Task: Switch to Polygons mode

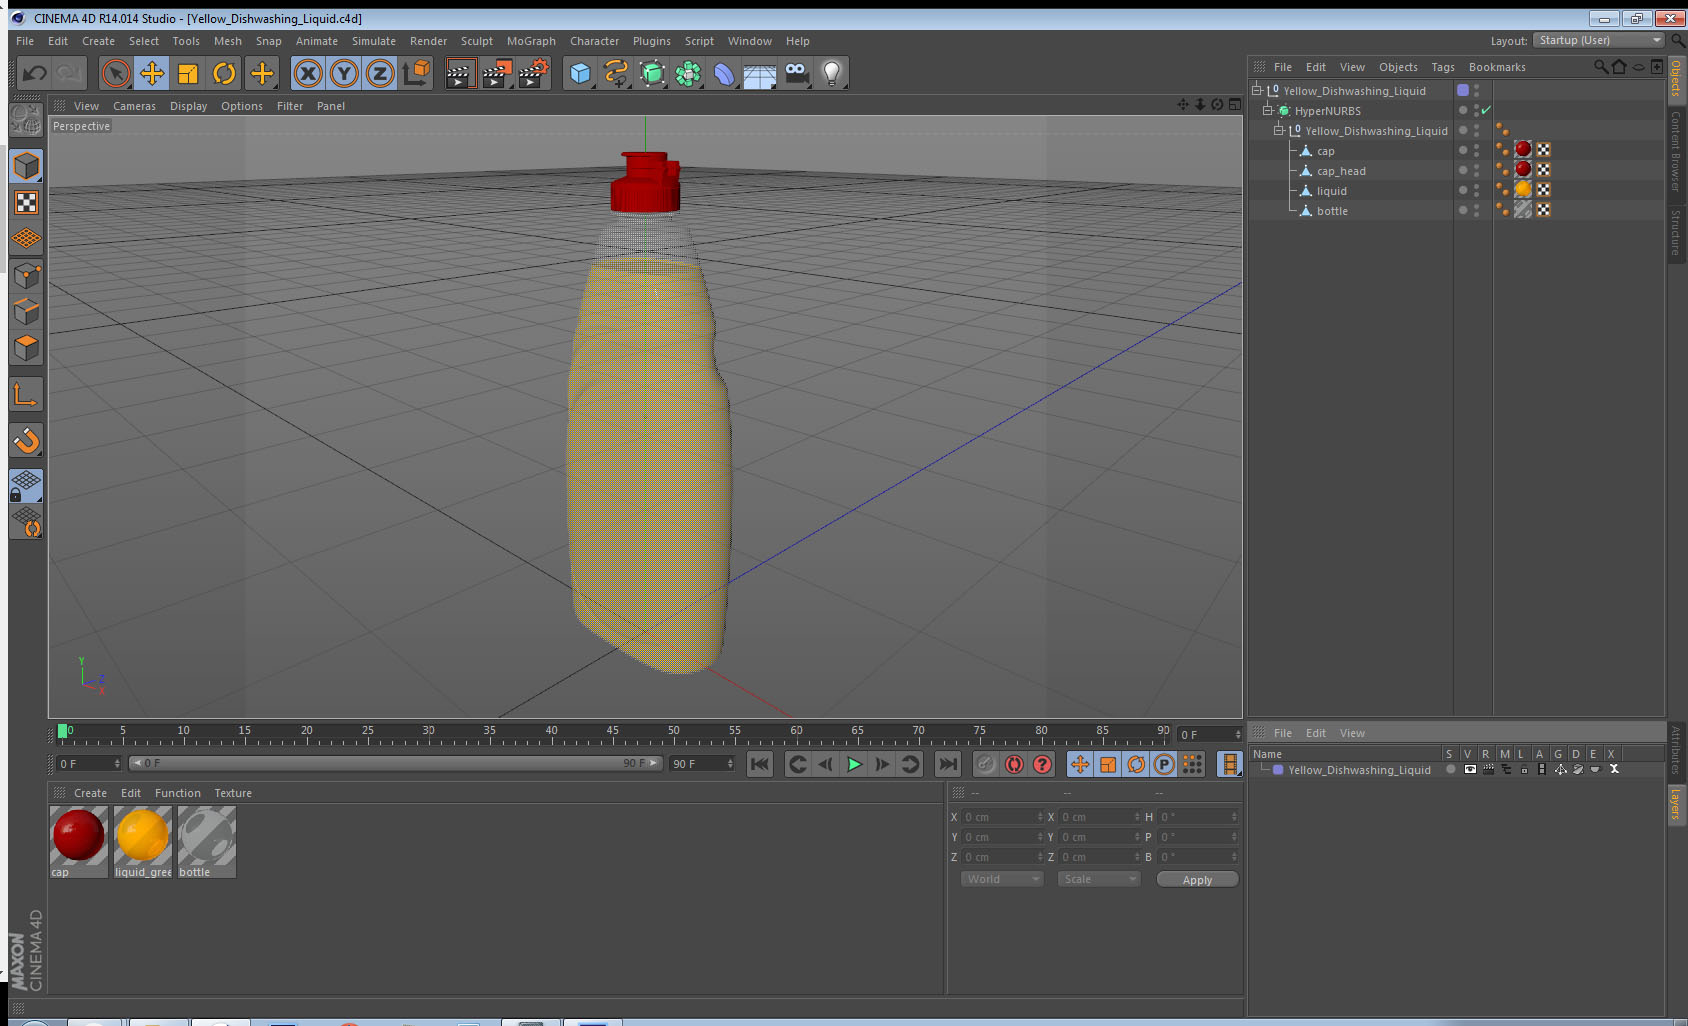Action: point(26,348)
